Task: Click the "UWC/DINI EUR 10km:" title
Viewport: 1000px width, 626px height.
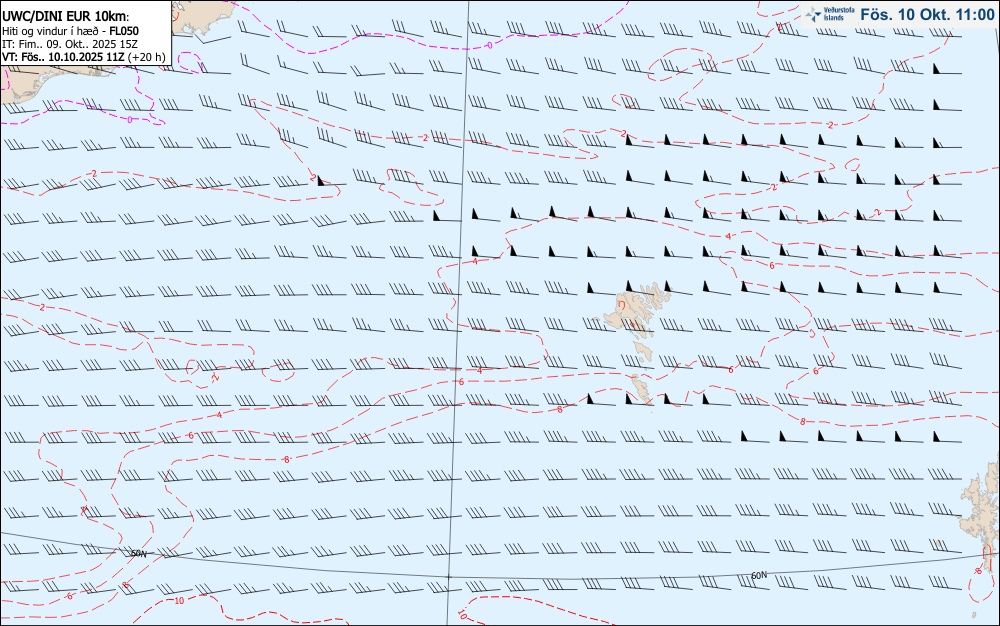Action: click(x=66, y=17)
